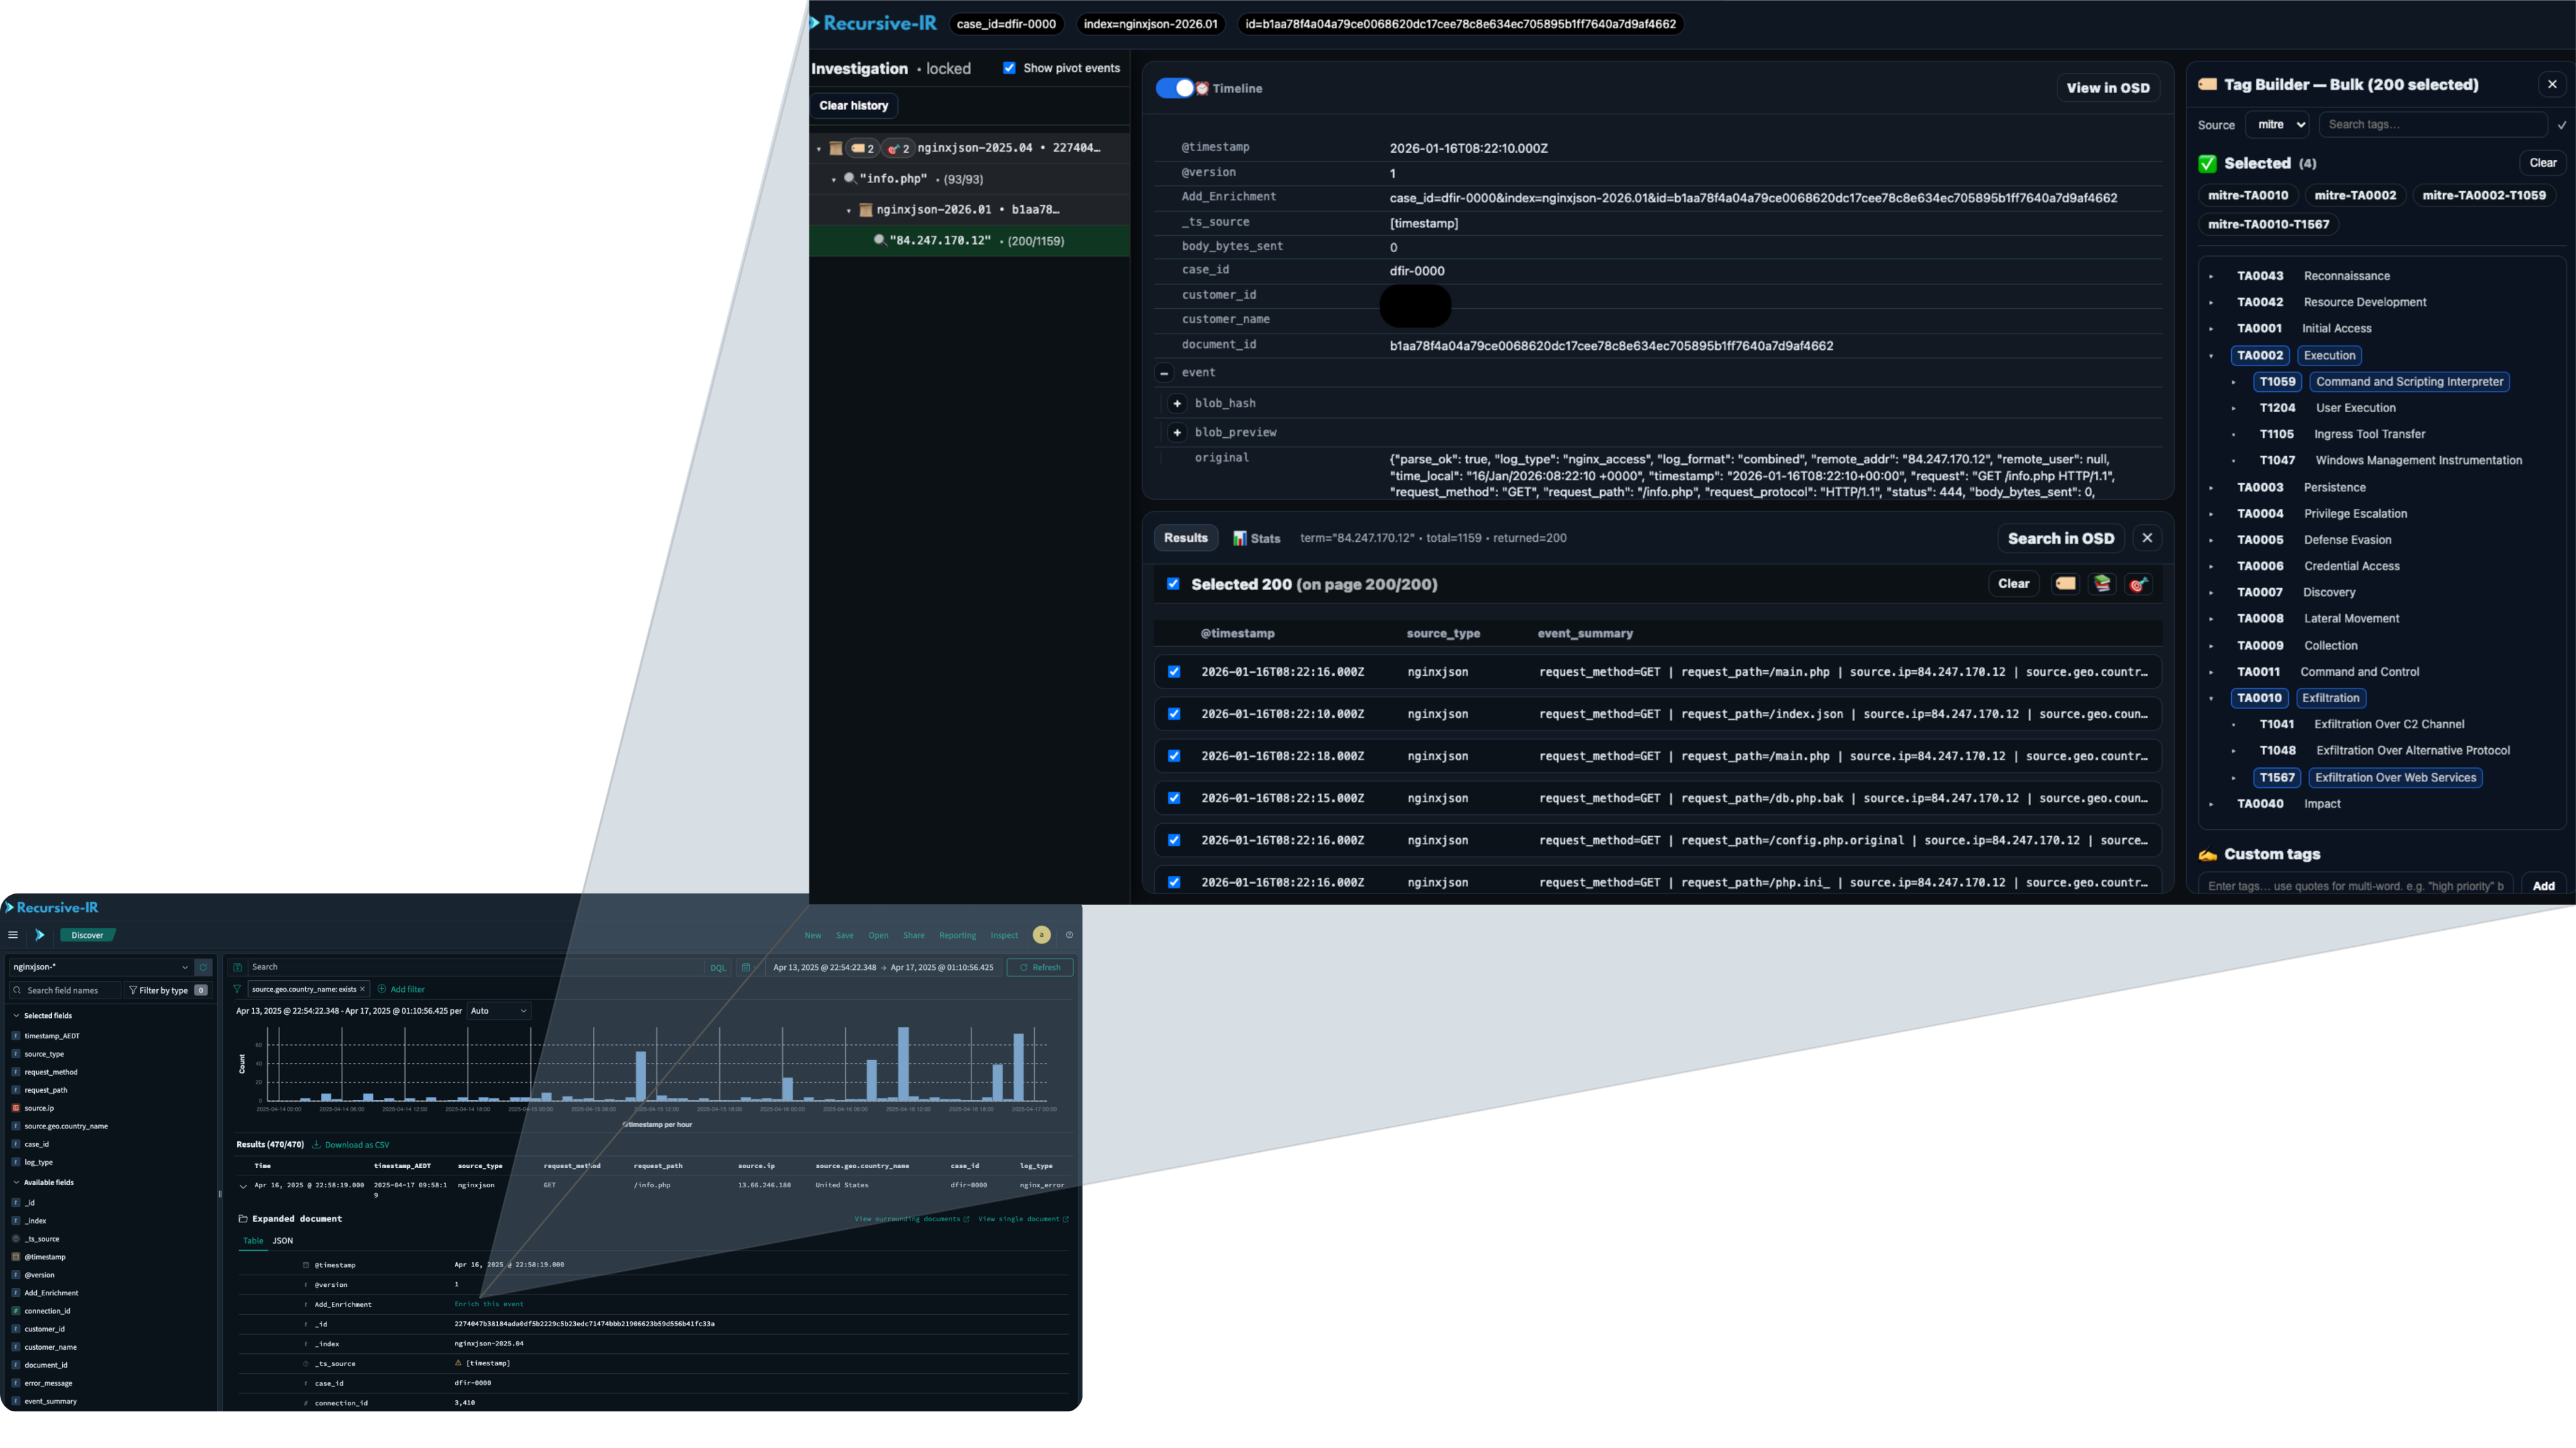Viewport: 2576px width, 1448px height.
Task: Open the Reporting menu in Discover
Action: (x=957, y=935)
